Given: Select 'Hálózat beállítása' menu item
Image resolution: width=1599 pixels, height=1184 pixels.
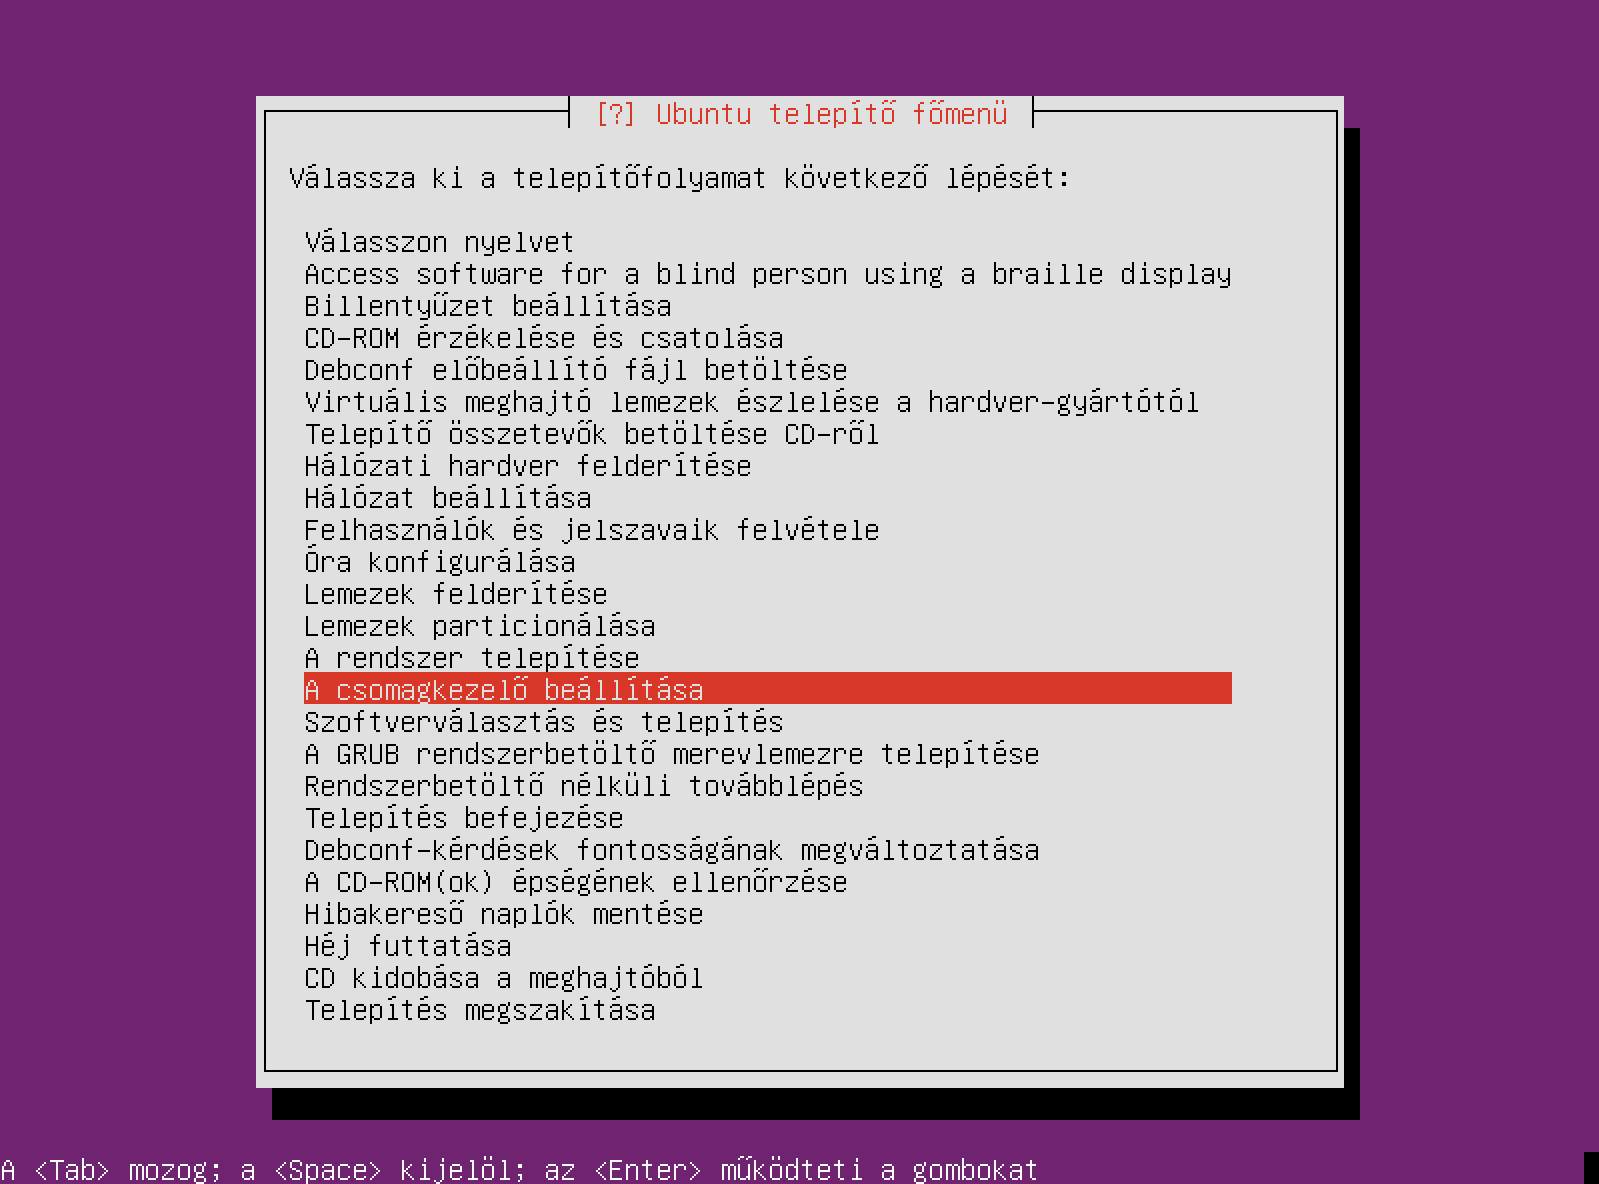Looking at the screenshot, I should [x=768, y=498].
